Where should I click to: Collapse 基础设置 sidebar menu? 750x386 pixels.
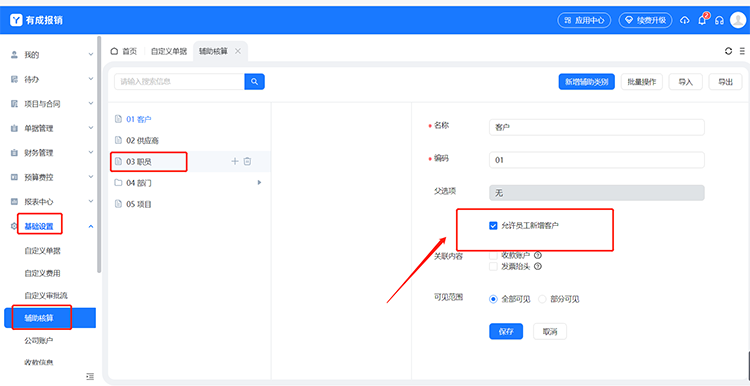pyautogui.click(x=51, y=226)
